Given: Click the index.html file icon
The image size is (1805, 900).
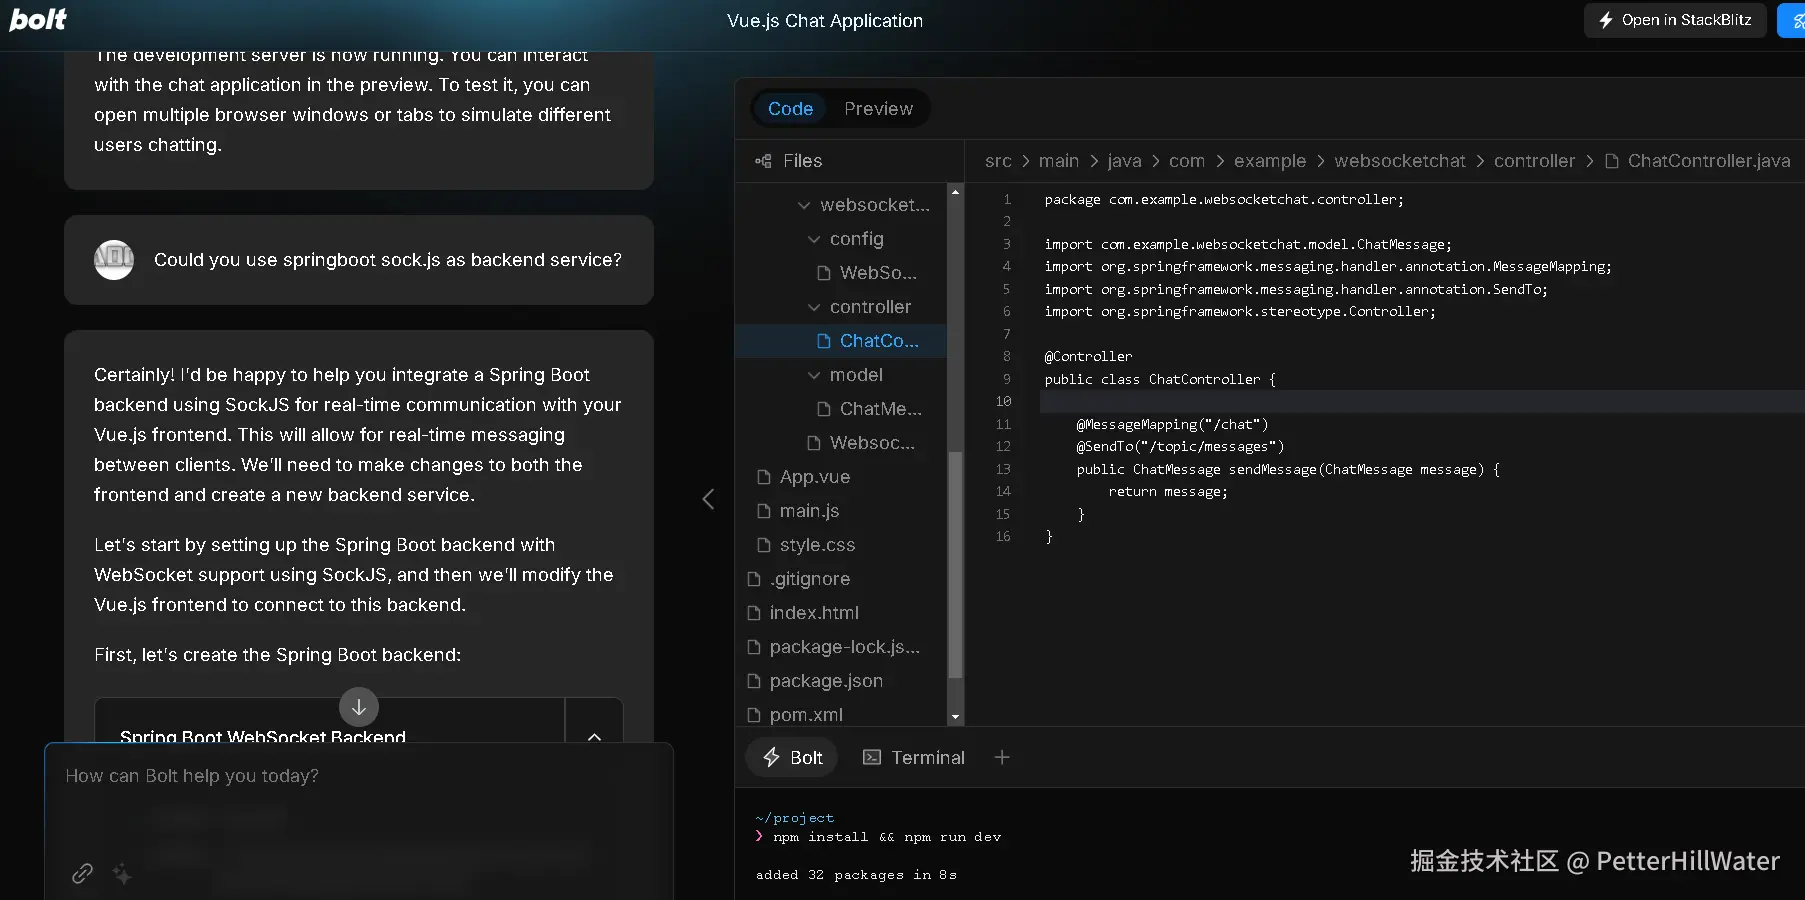Looking at the screenshot, I should coord(754,613).
